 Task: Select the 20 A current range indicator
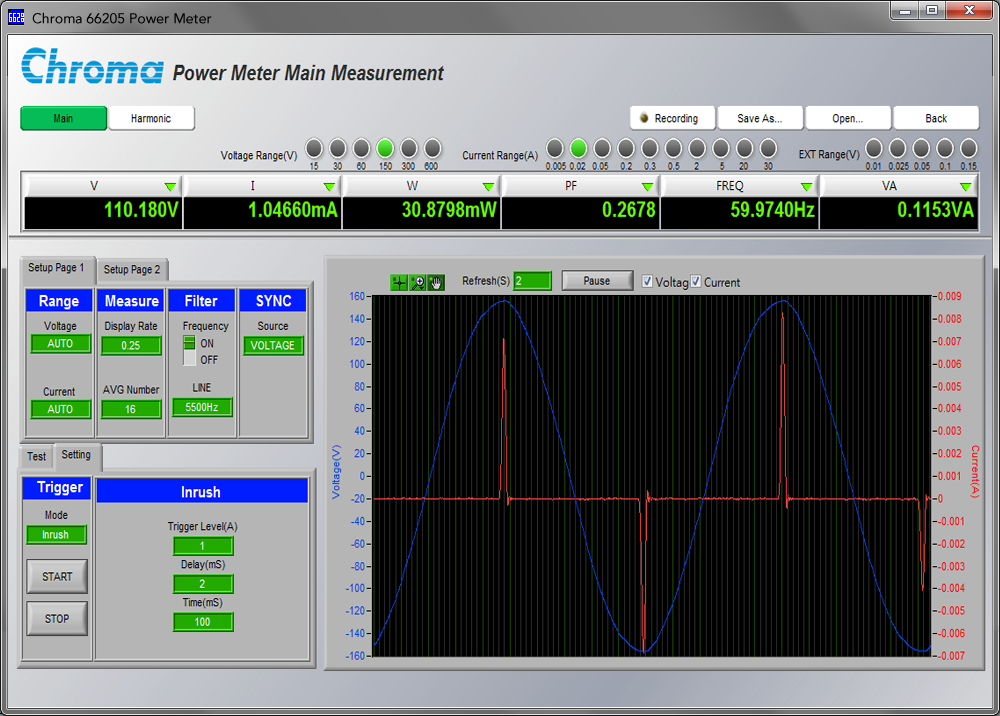[744, 149]
